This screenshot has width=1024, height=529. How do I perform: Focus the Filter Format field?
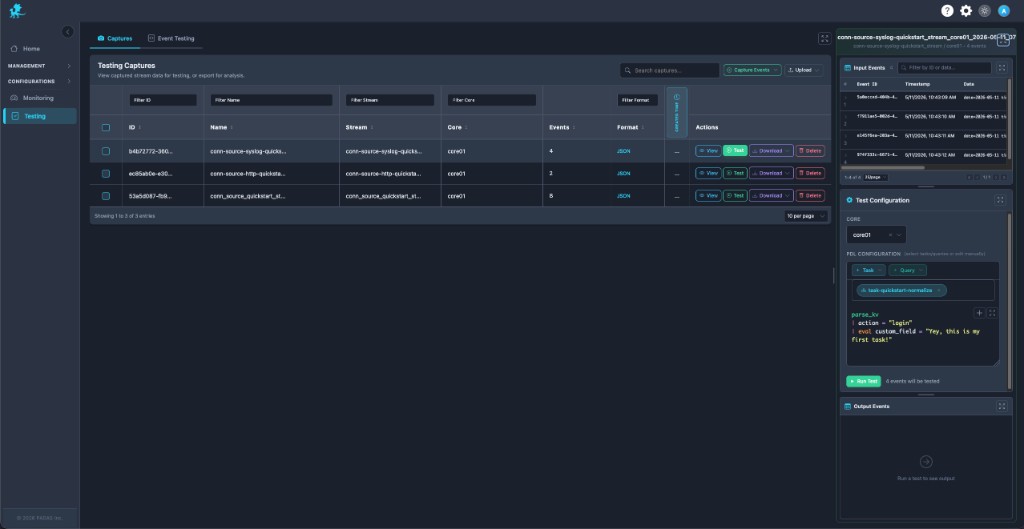click(638, 100)
